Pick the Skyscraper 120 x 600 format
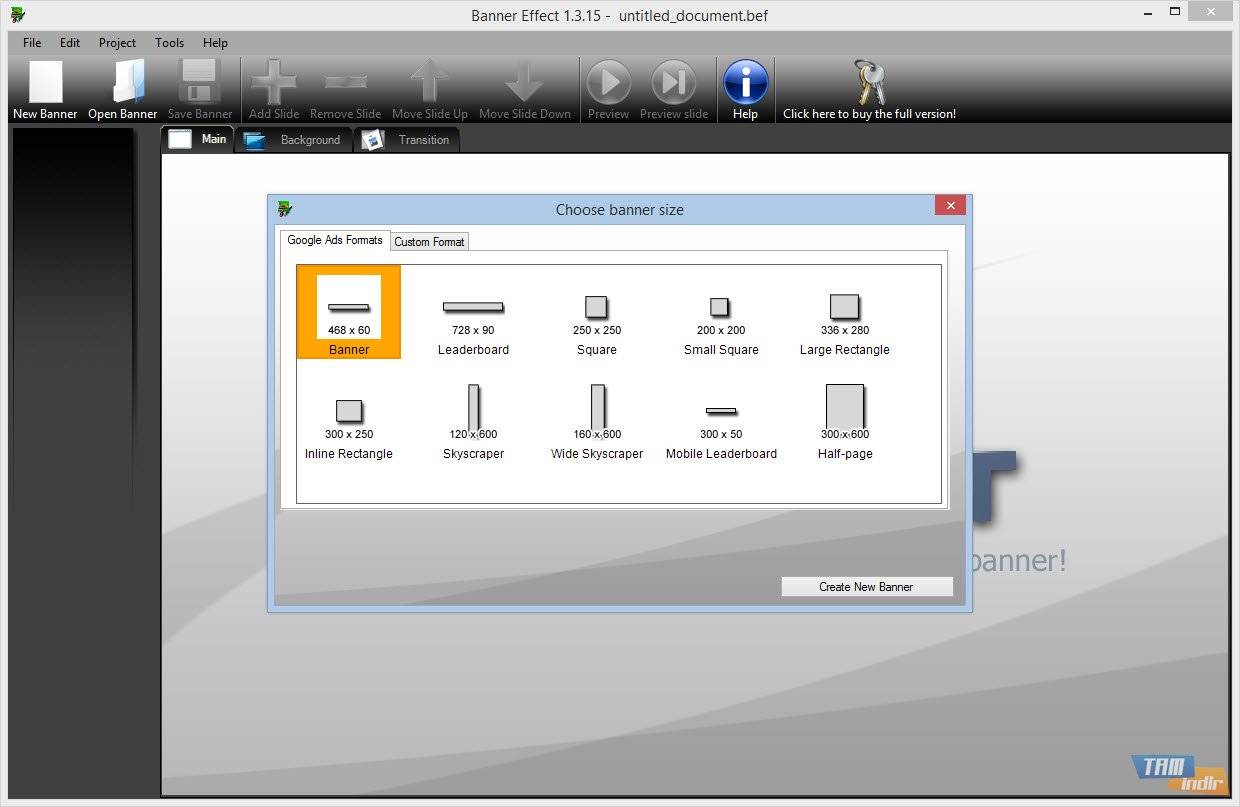The width and height of the screenshot is (1240, 807). point(473,415)
